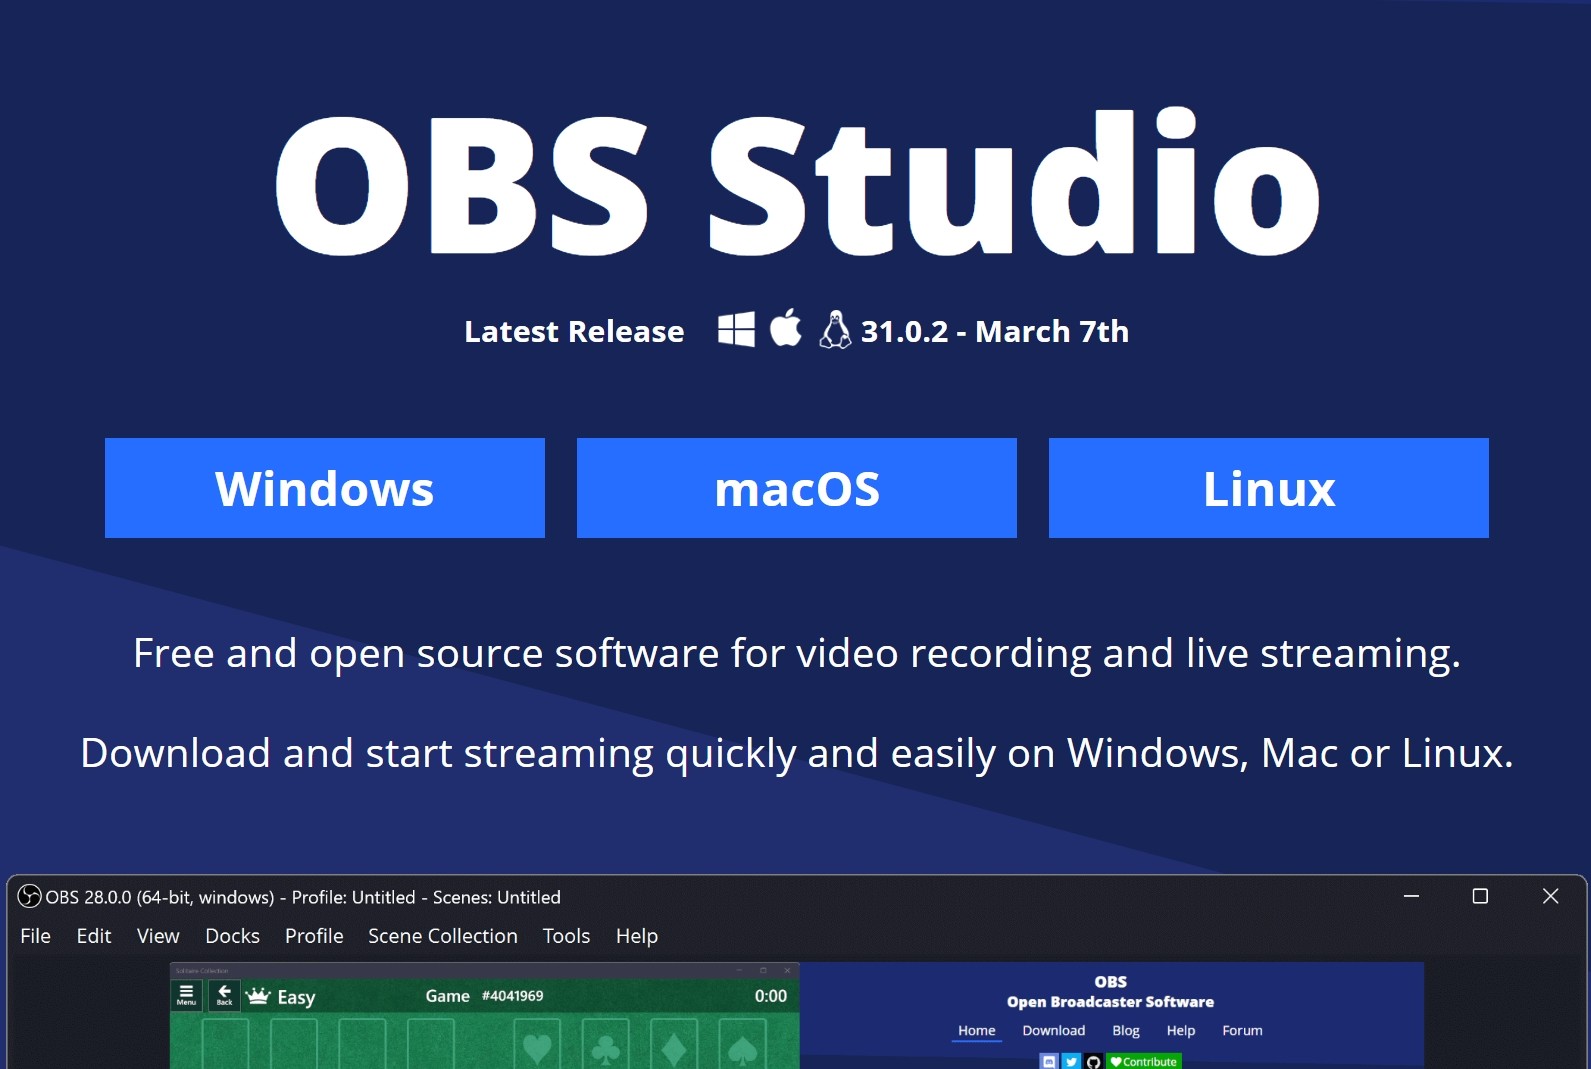The image size is (1591, 1069).
Task: Click the Windows logo beside Latest Release
Action: click(x=736, y=329)
